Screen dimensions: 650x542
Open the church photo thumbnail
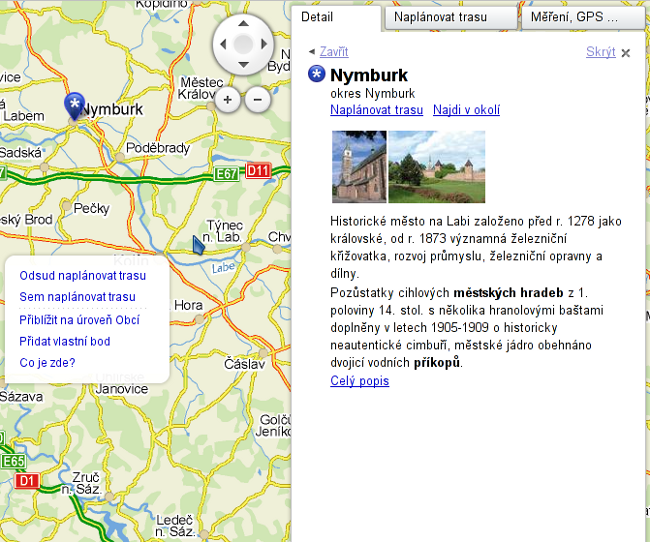pos(358,167)
